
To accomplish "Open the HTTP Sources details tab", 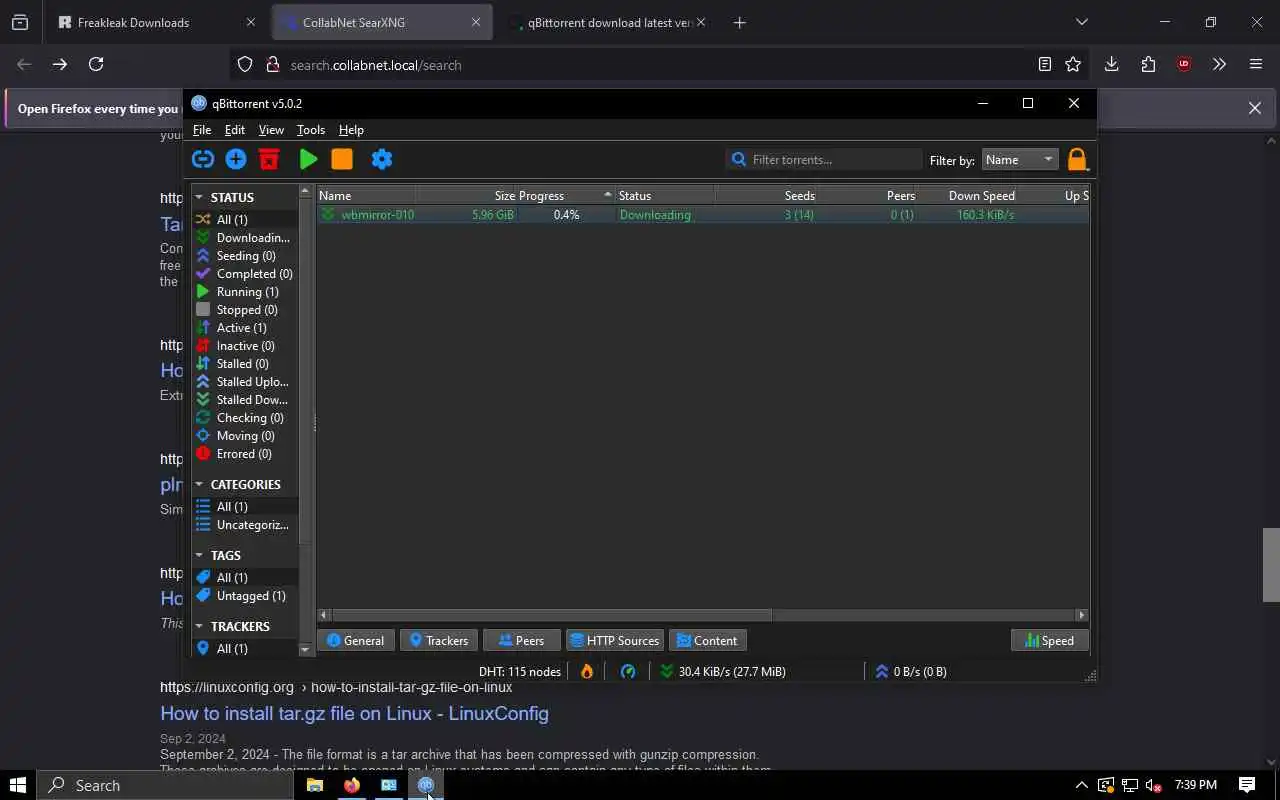I will pyautogui.click(x=614, y=641).
